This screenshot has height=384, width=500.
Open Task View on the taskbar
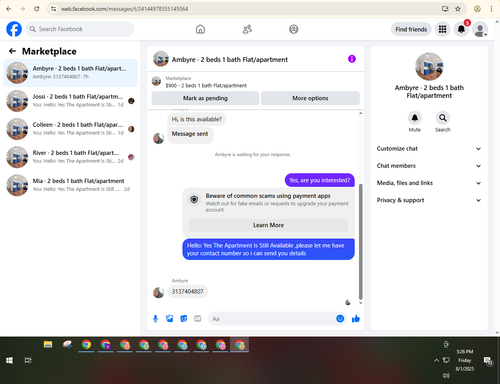pos(28,360)
